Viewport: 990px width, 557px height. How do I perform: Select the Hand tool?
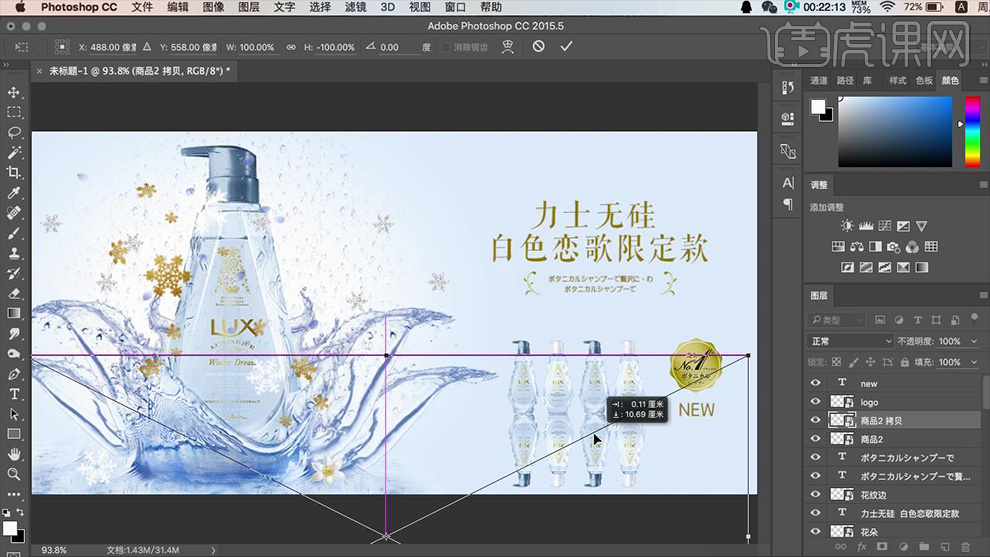[13, 454]
